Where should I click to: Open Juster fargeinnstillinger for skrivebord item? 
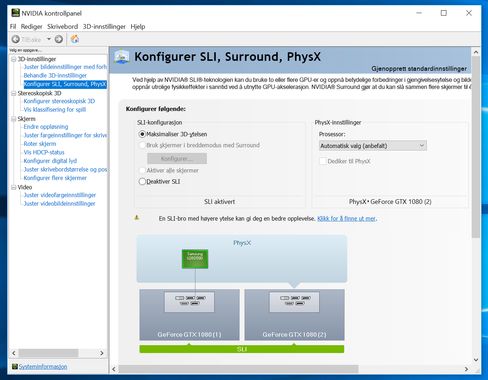tap(65, 135)
